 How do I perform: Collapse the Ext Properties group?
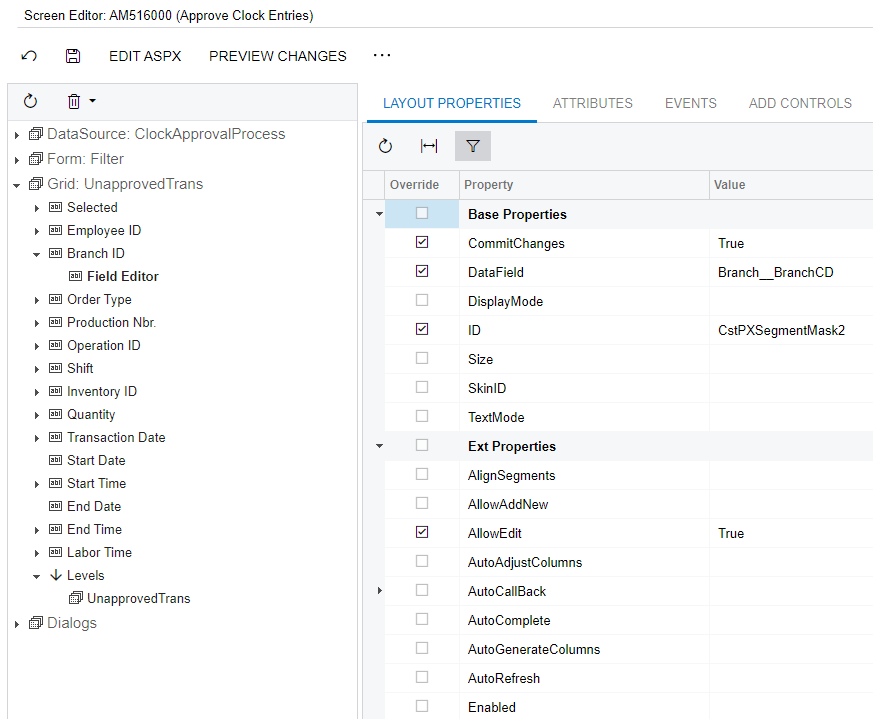pos(379,446)
